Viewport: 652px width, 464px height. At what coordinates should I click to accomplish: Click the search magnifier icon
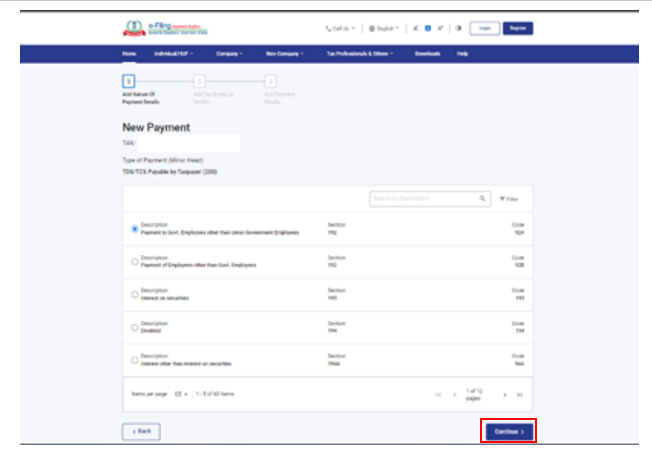click(x=482, y=199)
